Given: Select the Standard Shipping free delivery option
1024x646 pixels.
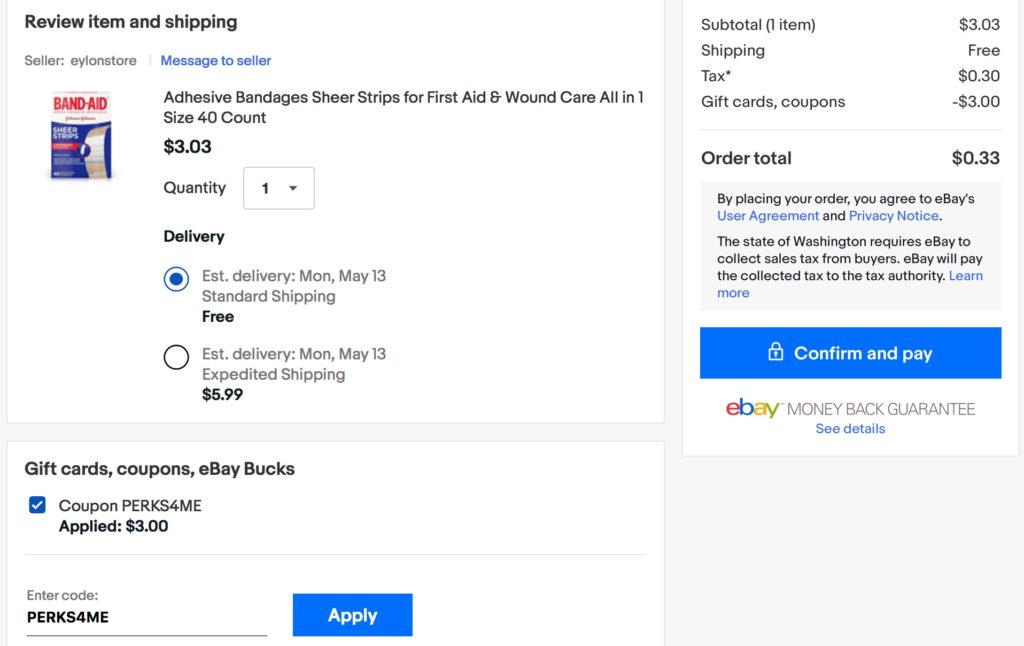Looking at the screenshot, I should click(x=176, y=279).
